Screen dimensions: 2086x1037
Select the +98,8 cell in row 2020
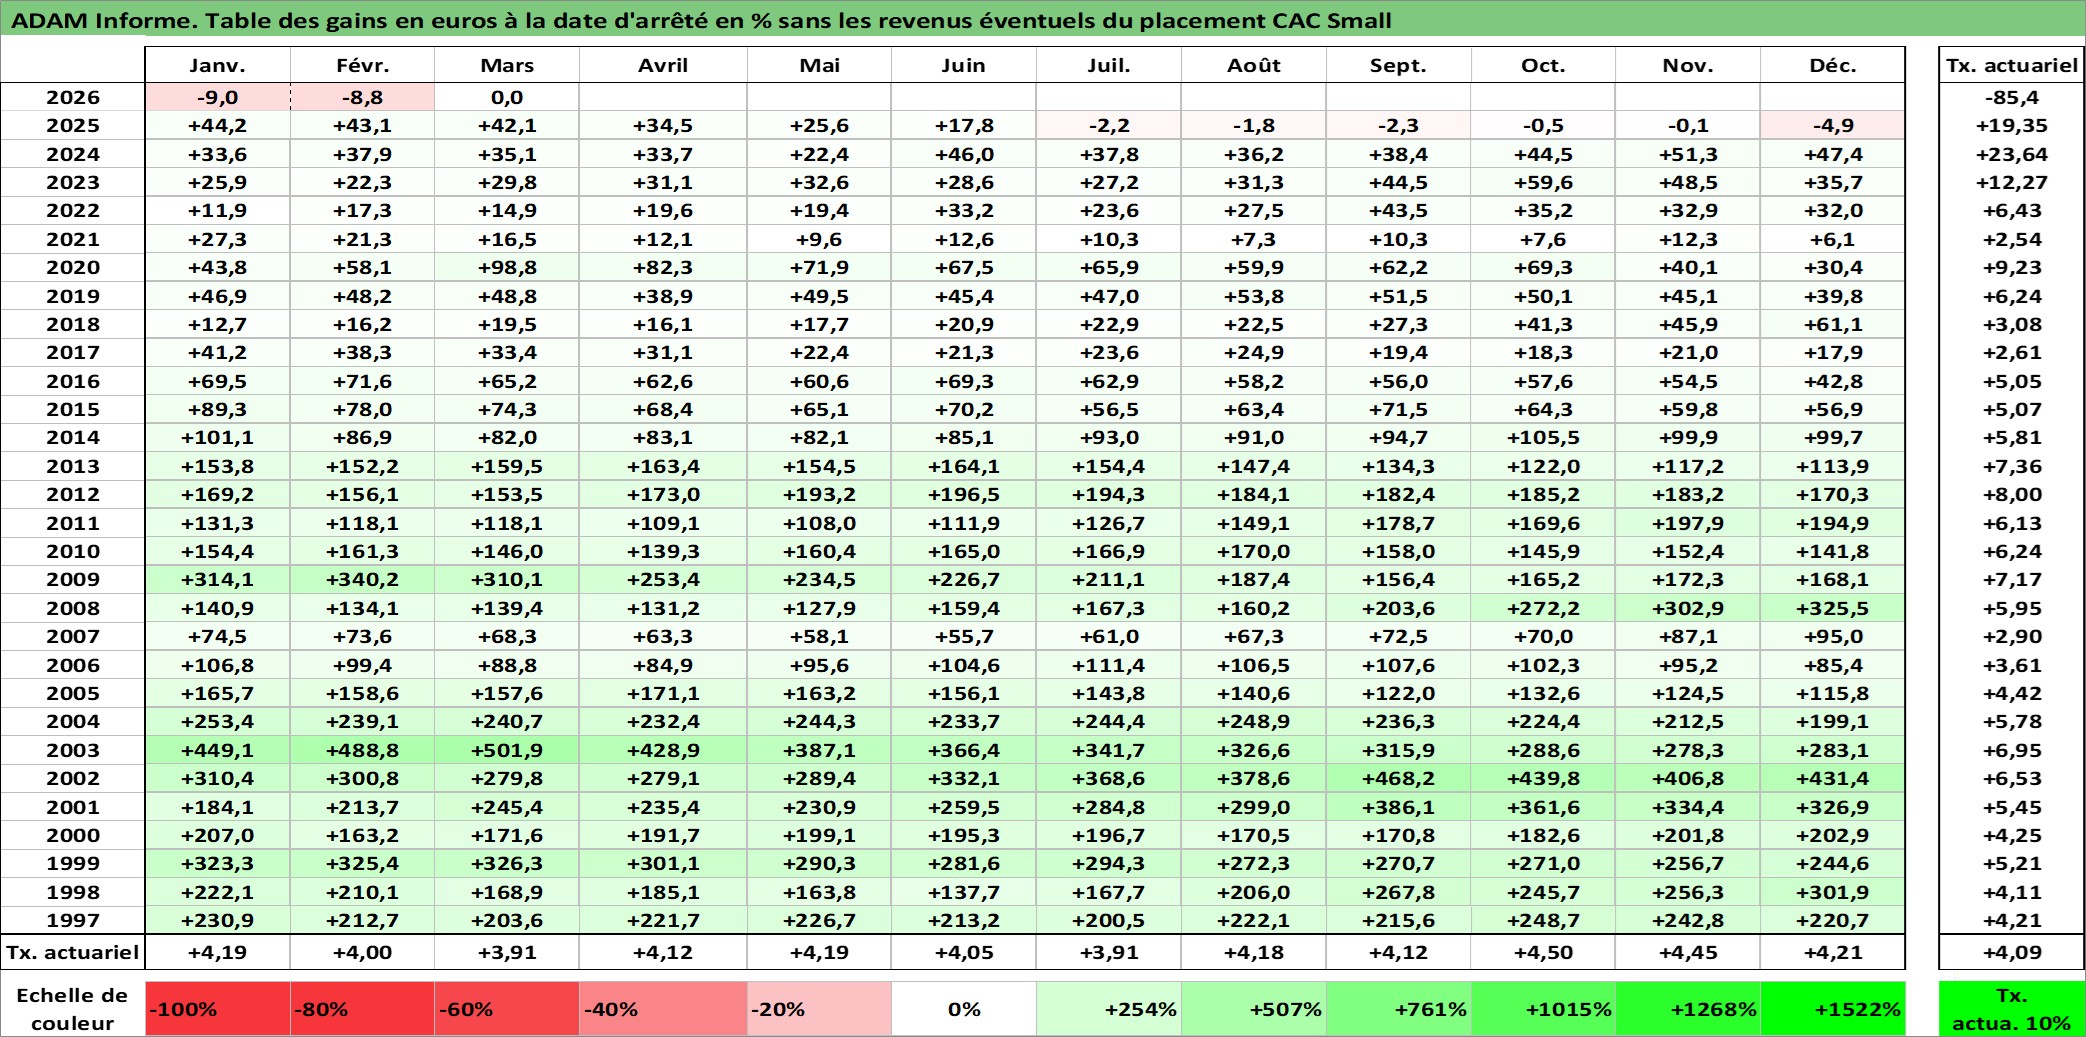tap(507, 267)
